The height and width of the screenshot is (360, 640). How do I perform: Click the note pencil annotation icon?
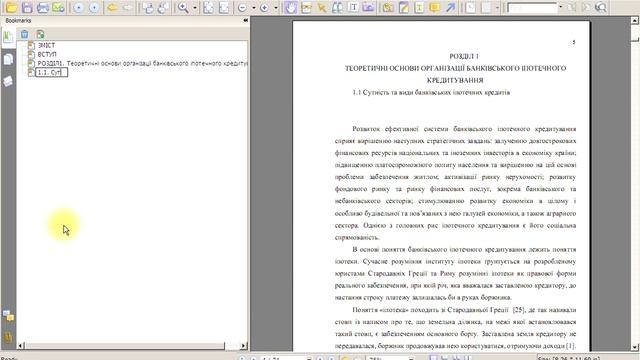click(x=404, y=7)
